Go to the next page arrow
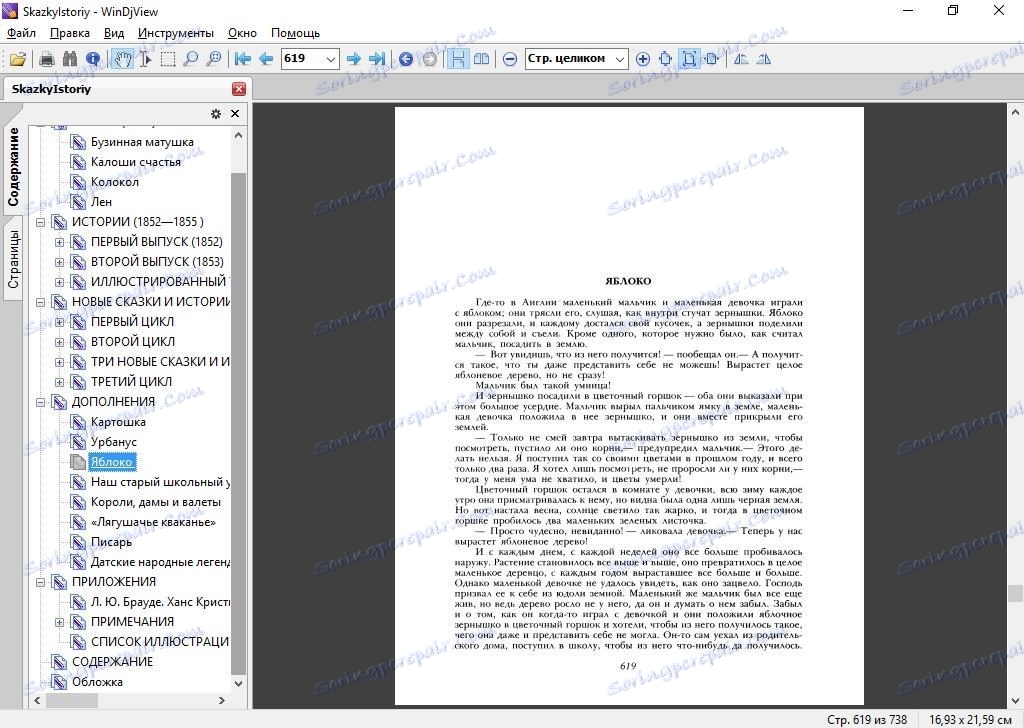The image size is (1024, 728). [353, 59]
